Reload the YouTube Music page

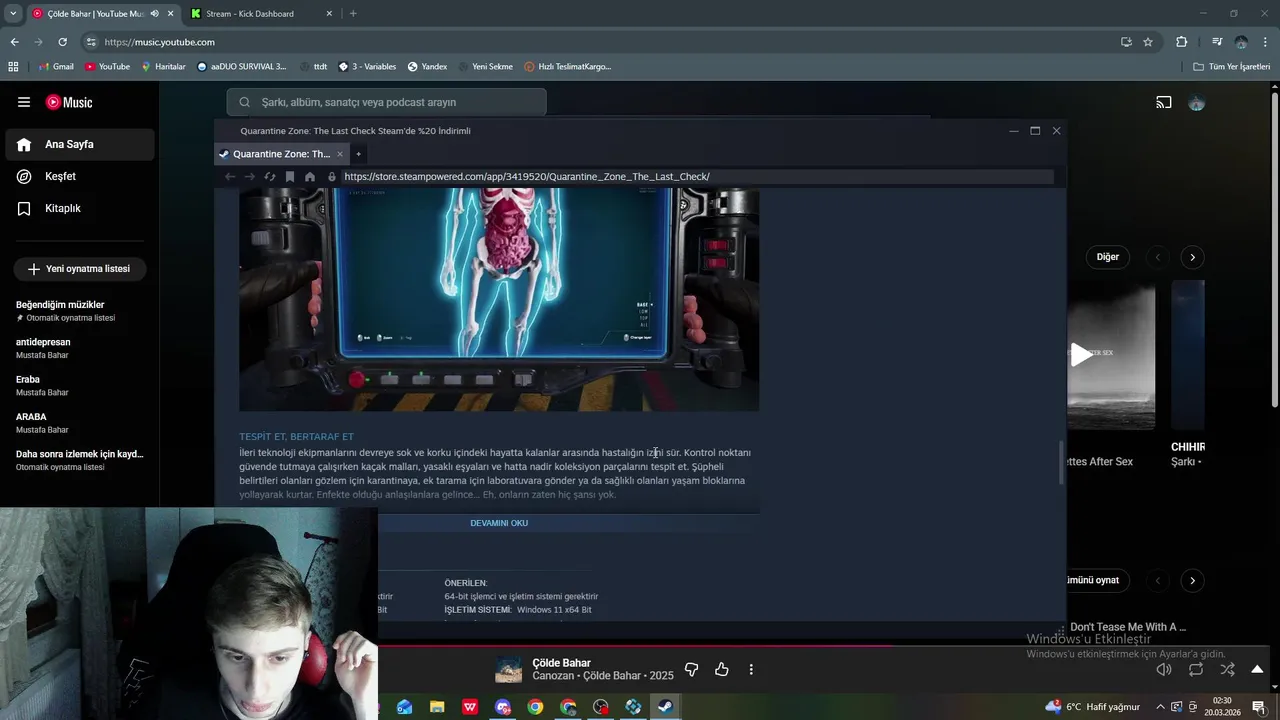[62, 42]
